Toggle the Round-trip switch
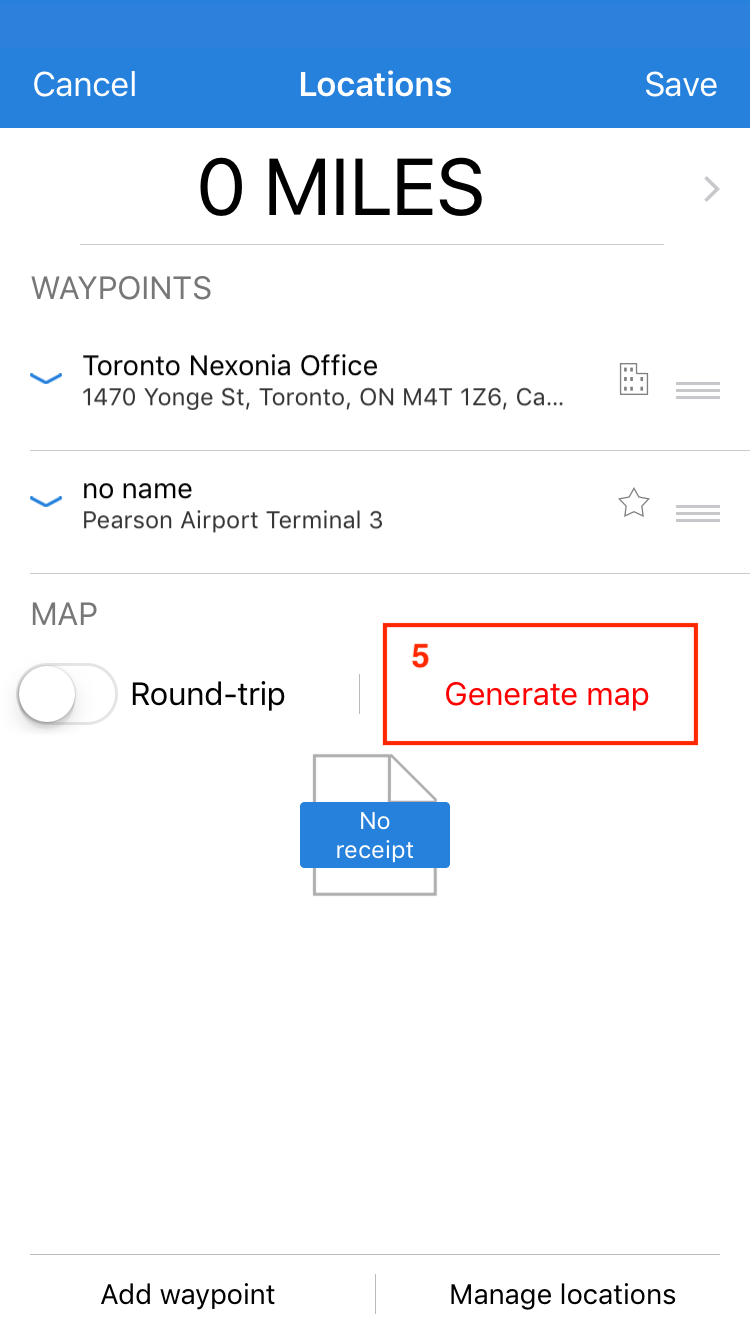The image size is (750, 1334). [68, 694]
